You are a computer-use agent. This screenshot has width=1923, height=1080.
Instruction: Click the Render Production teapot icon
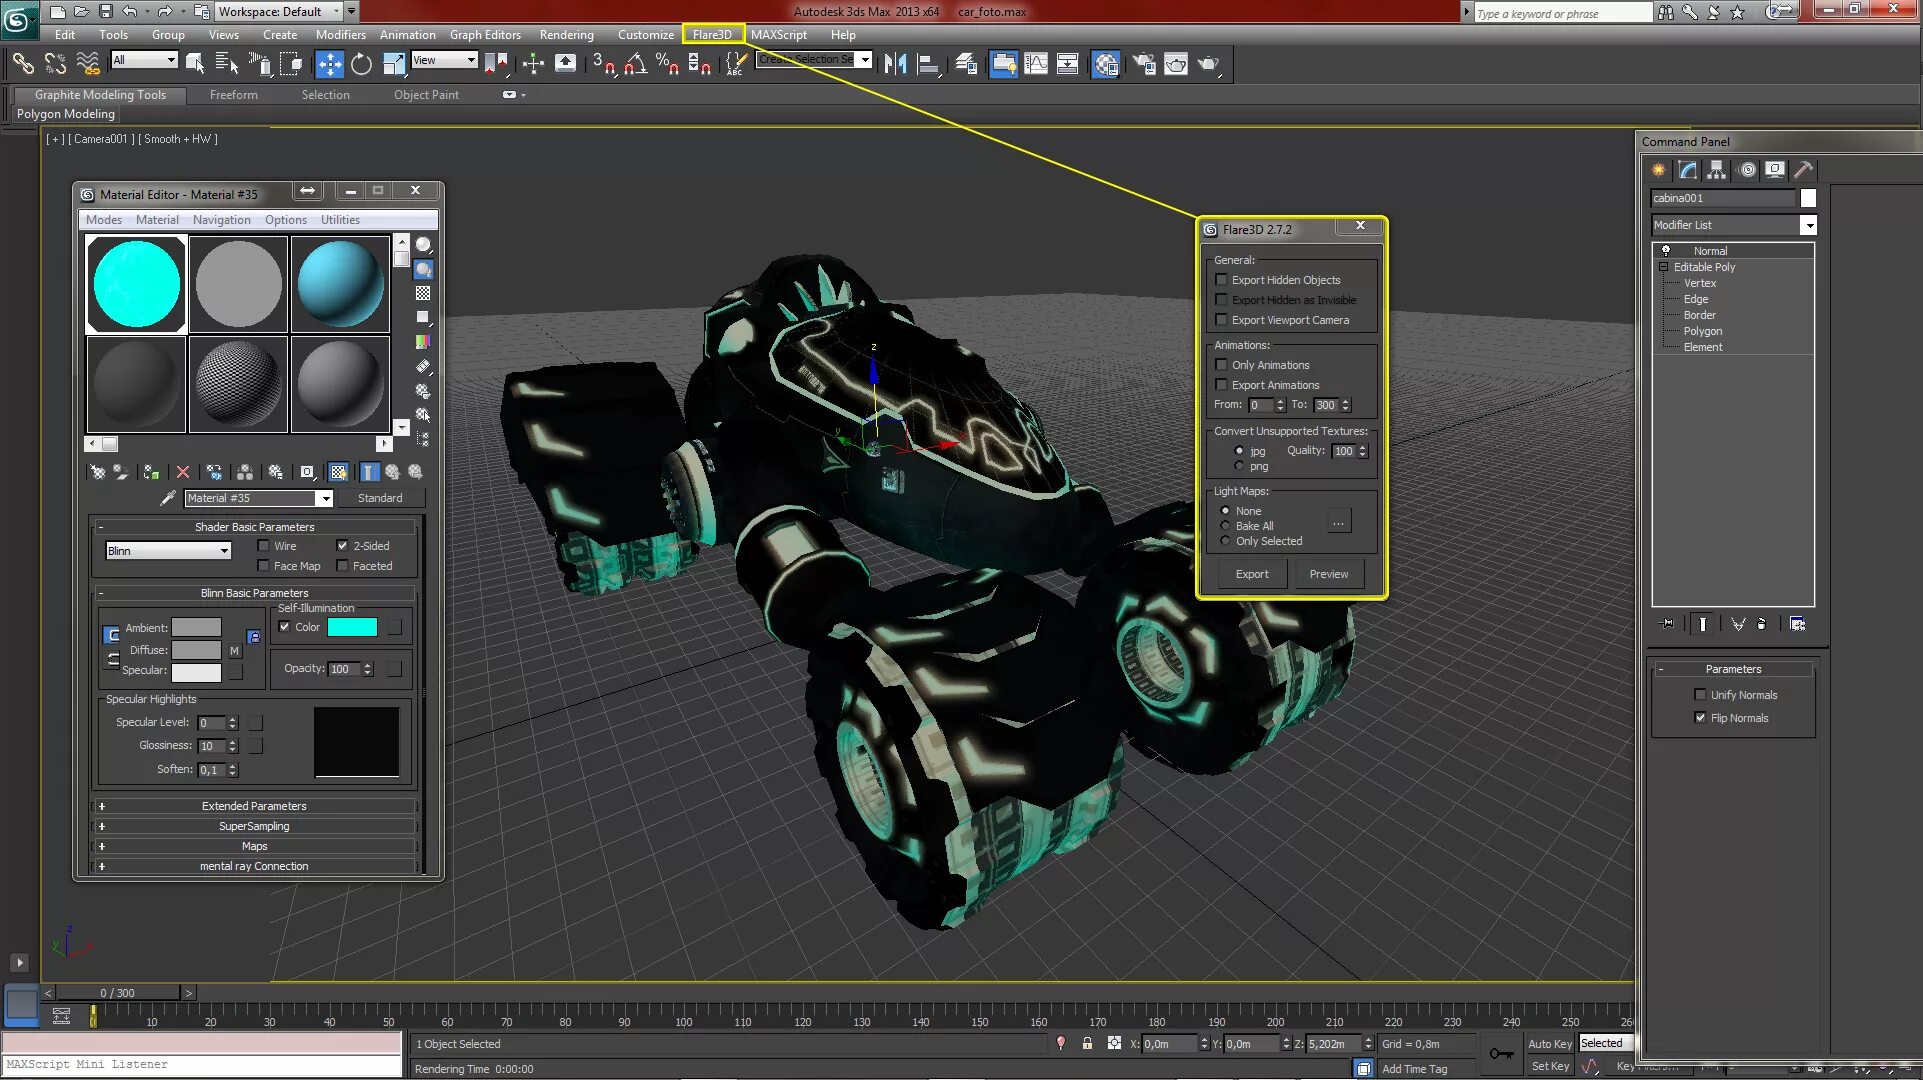(1208, 64)
